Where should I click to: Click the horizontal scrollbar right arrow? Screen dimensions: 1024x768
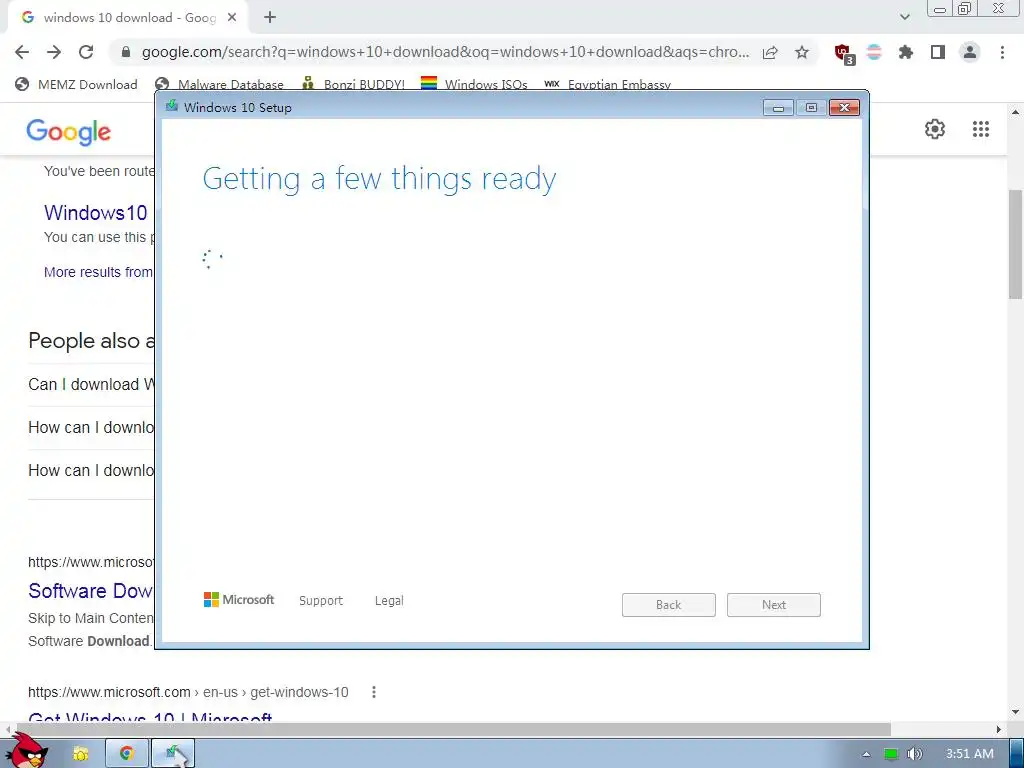(999, 729)
